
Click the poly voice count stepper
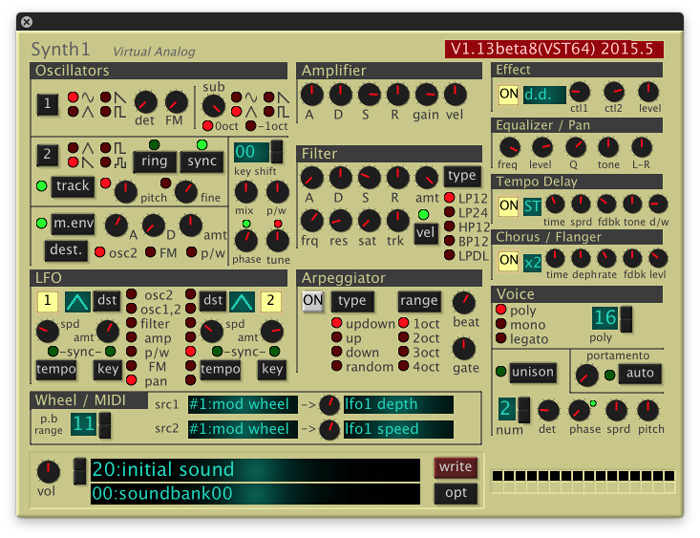click(x=627, y=319)
